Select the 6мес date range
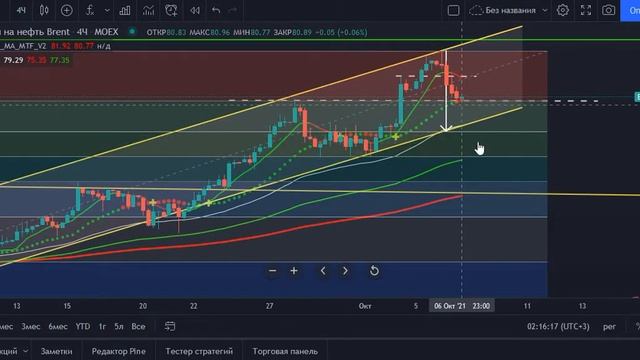The width and height of the screenshot is (640, 360). click(58, 327)
